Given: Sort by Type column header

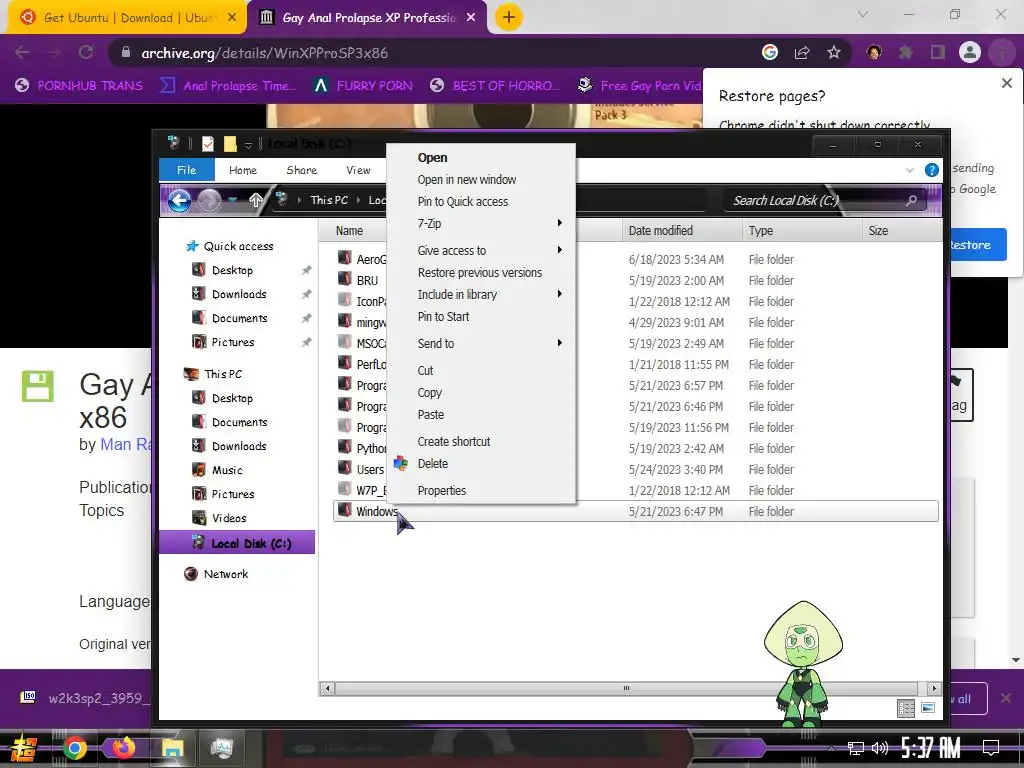Looking at the screenshot, I should point(801,231).
